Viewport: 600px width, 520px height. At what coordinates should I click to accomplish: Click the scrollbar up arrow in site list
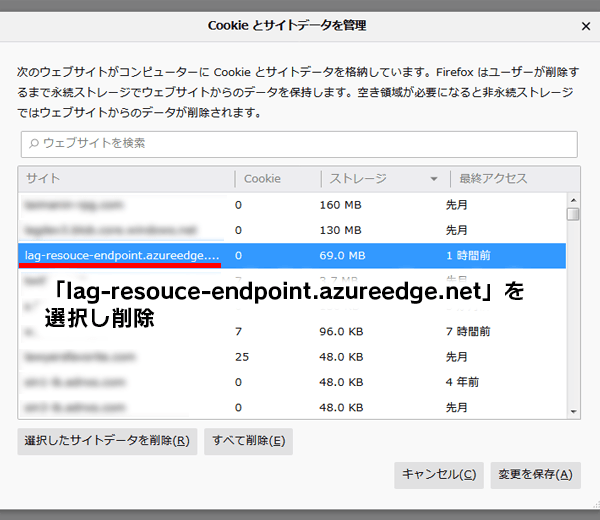point(573,200)
